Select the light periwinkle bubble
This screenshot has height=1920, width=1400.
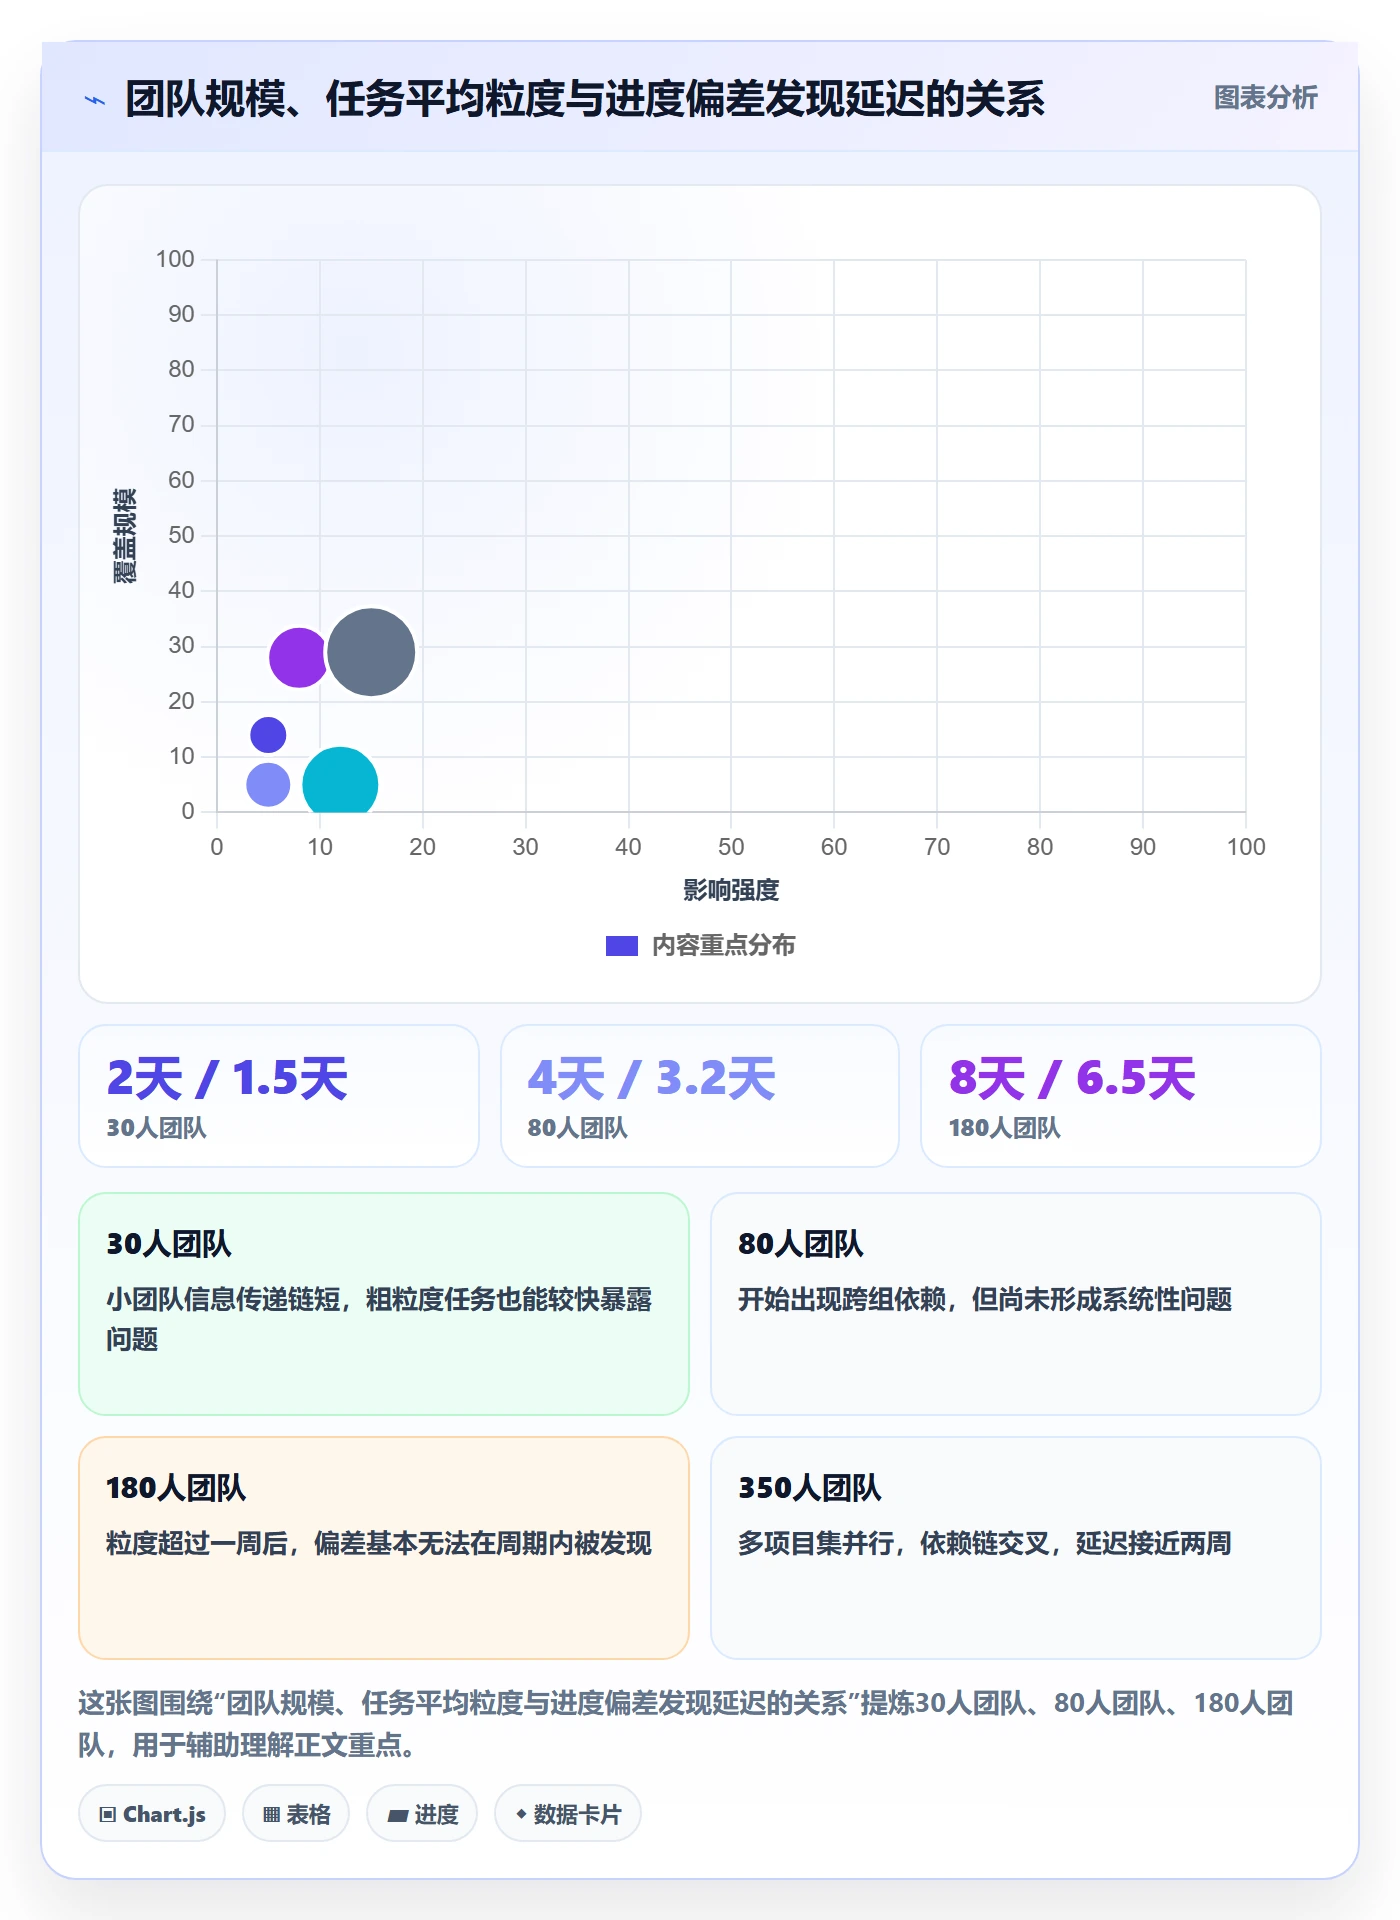point(268,785)
